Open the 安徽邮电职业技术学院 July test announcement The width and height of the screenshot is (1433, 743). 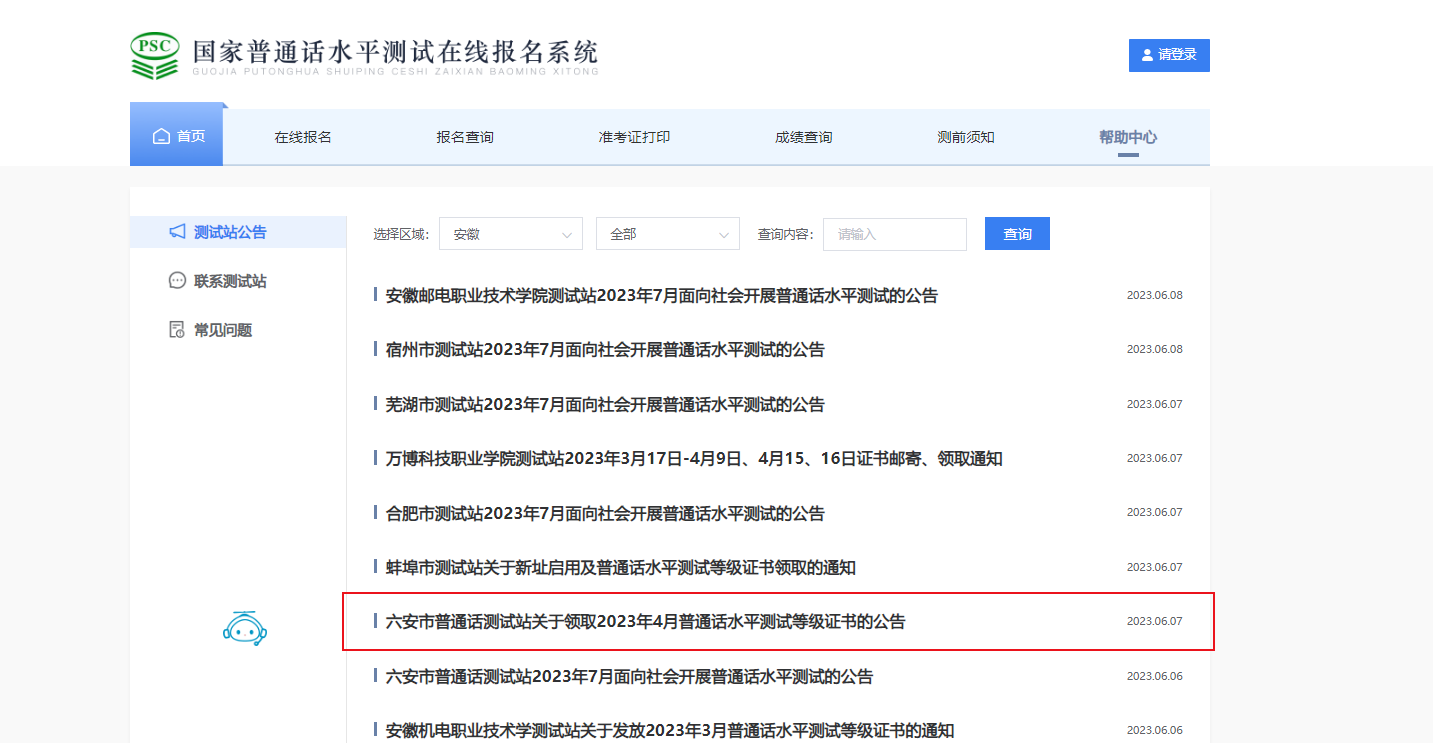tap(661, 296)
